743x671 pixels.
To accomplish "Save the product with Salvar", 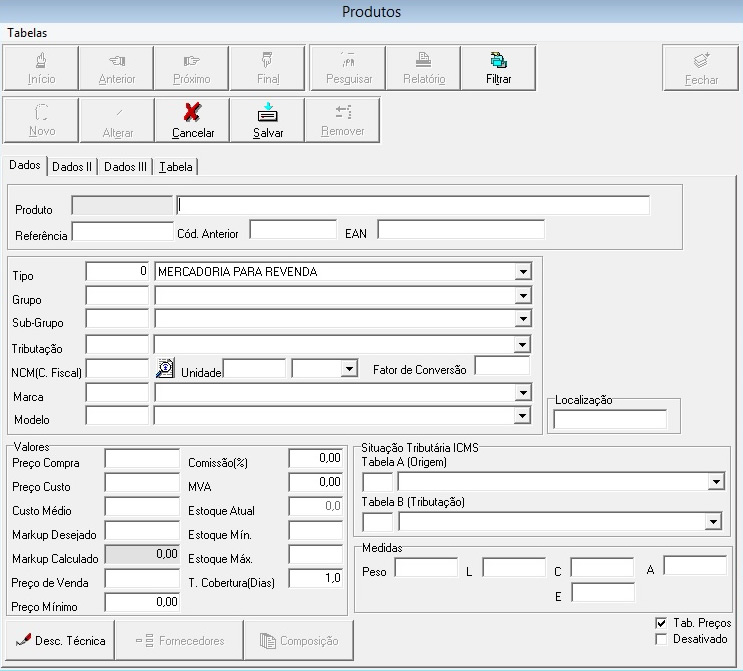I will pos(267,120).
